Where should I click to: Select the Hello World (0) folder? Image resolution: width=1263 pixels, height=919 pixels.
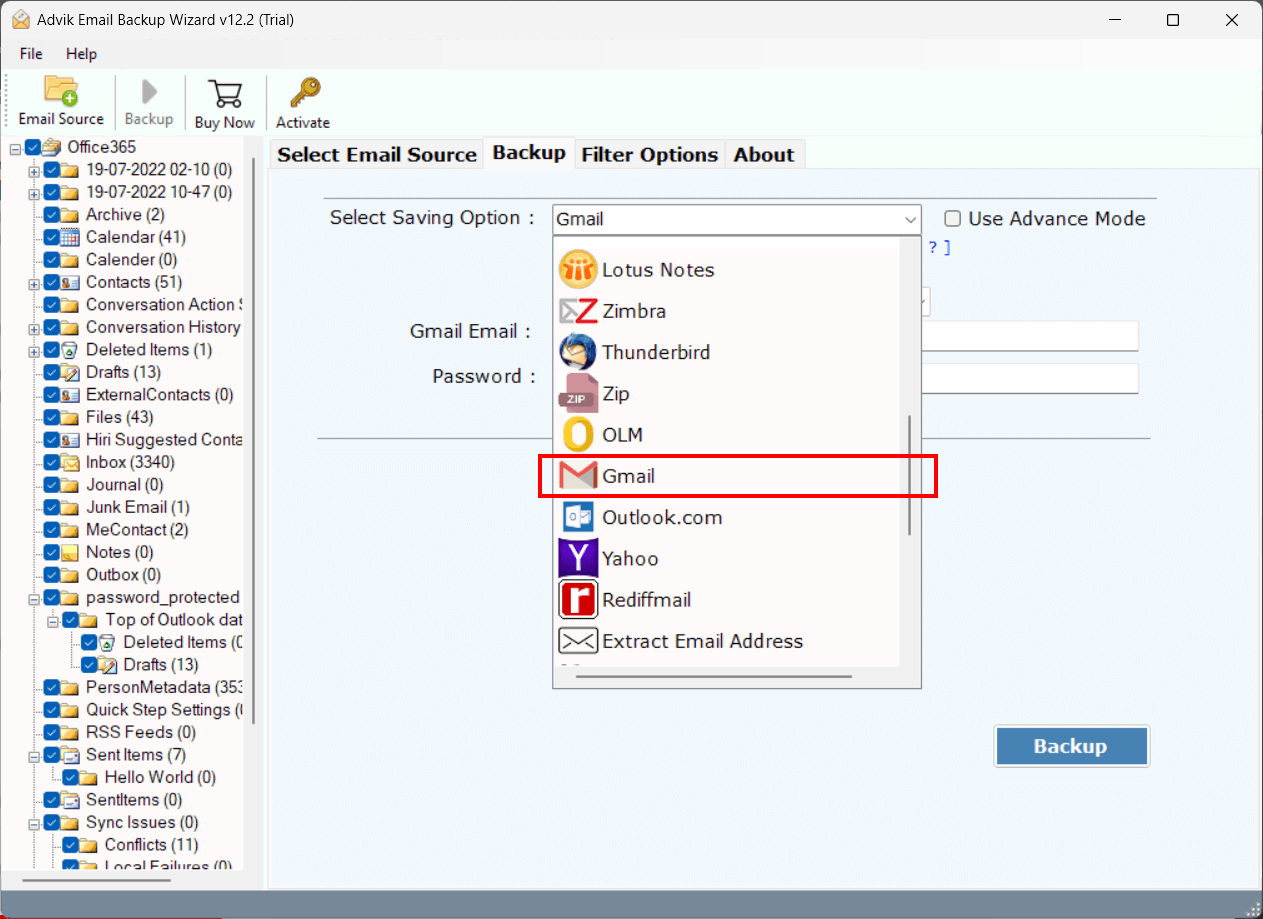pos(160,777)
